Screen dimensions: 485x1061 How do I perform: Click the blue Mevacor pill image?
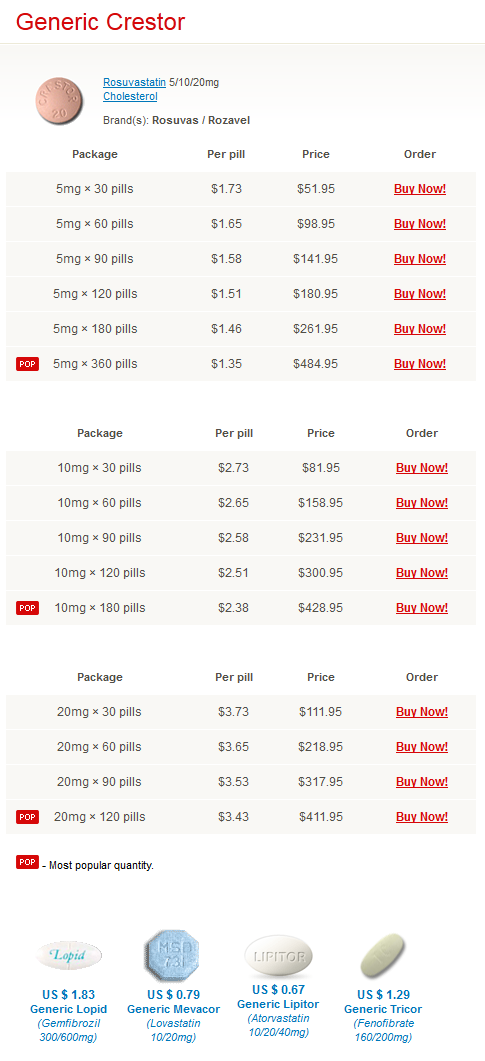pyautogui.click(x=173, y=955)
